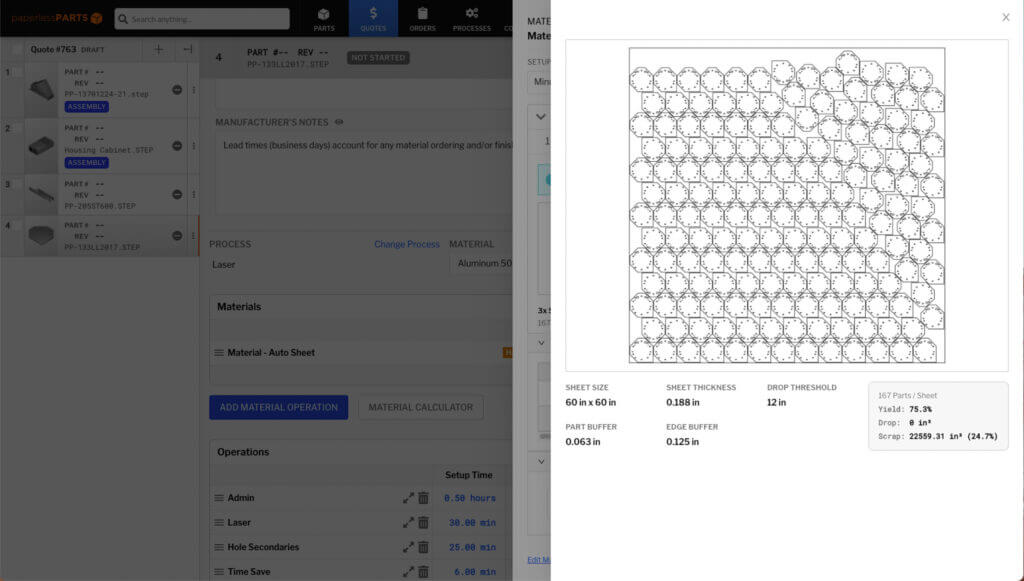Expand the chevron section in the side panel
1024x581 pixels.
click(x=541, y=117)
